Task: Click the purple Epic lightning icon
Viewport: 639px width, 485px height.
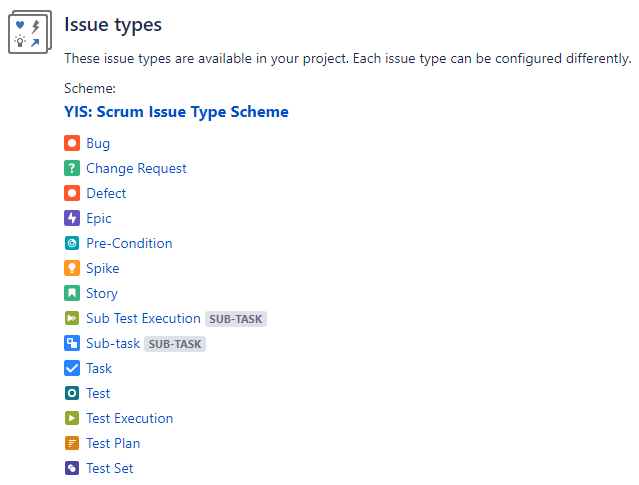Action: pyautogui.click(x=72, y=218)
